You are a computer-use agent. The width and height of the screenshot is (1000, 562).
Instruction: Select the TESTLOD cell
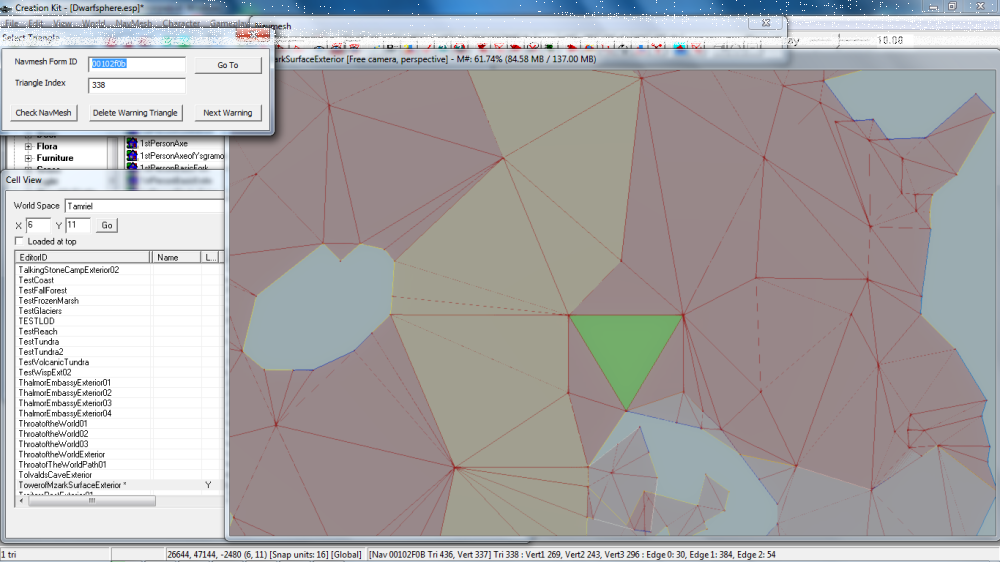(x=36, y=321)
